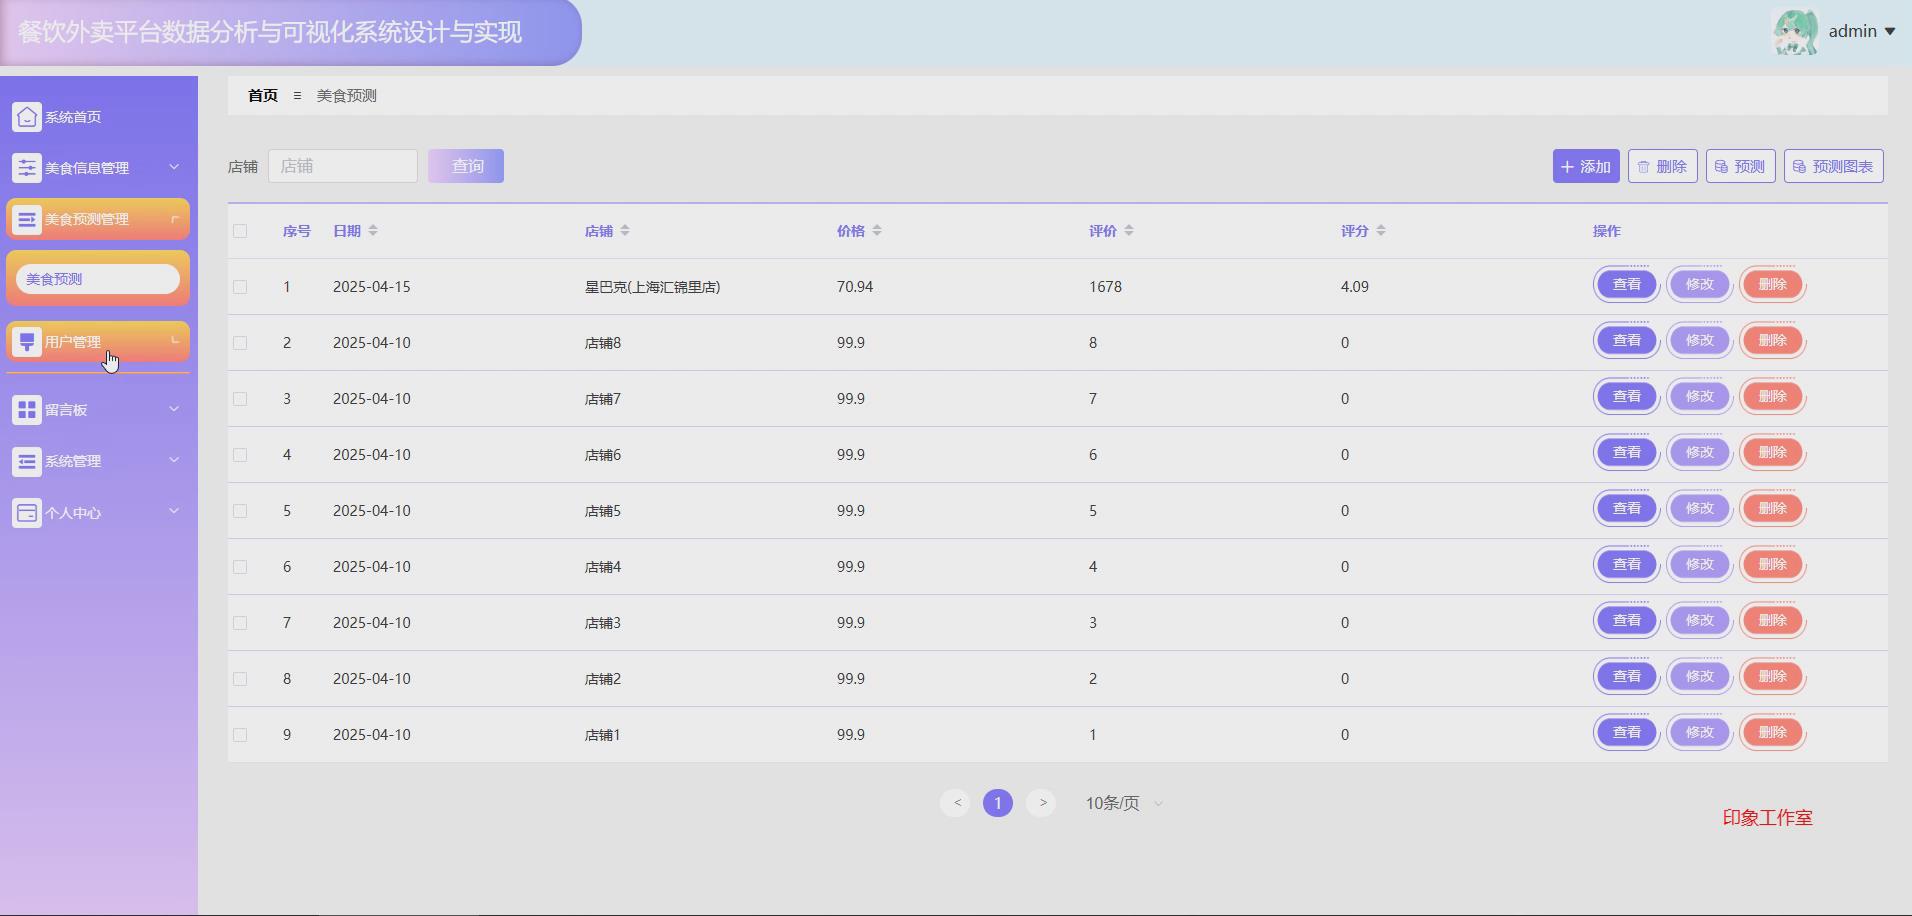Sort the table by 价格 column arrows

click(x=877, y=230)
